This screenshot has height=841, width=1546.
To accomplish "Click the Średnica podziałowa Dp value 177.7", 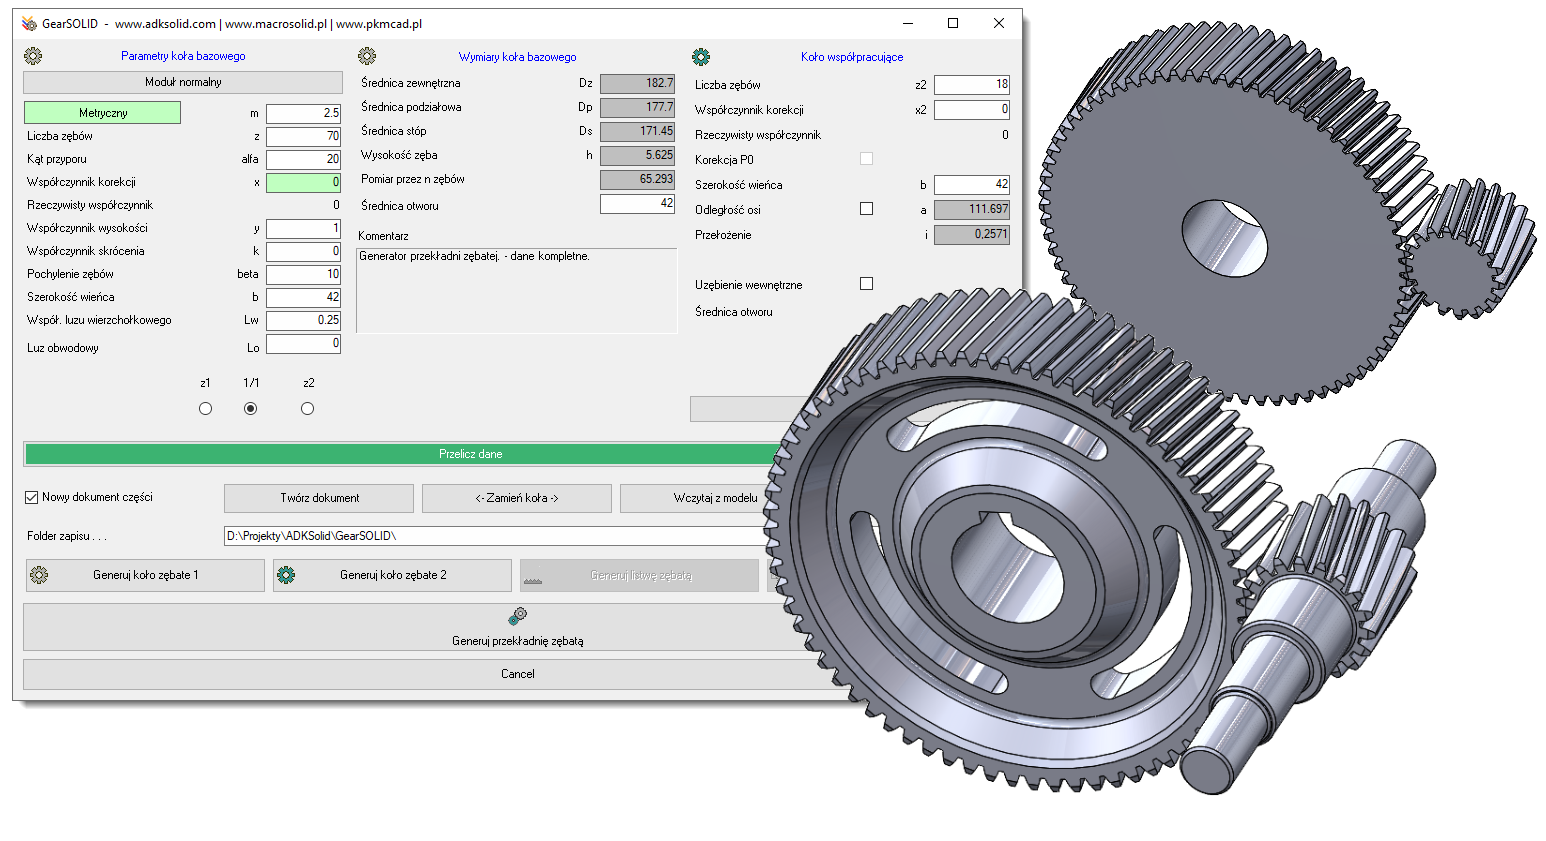I will tap(638, 107).
